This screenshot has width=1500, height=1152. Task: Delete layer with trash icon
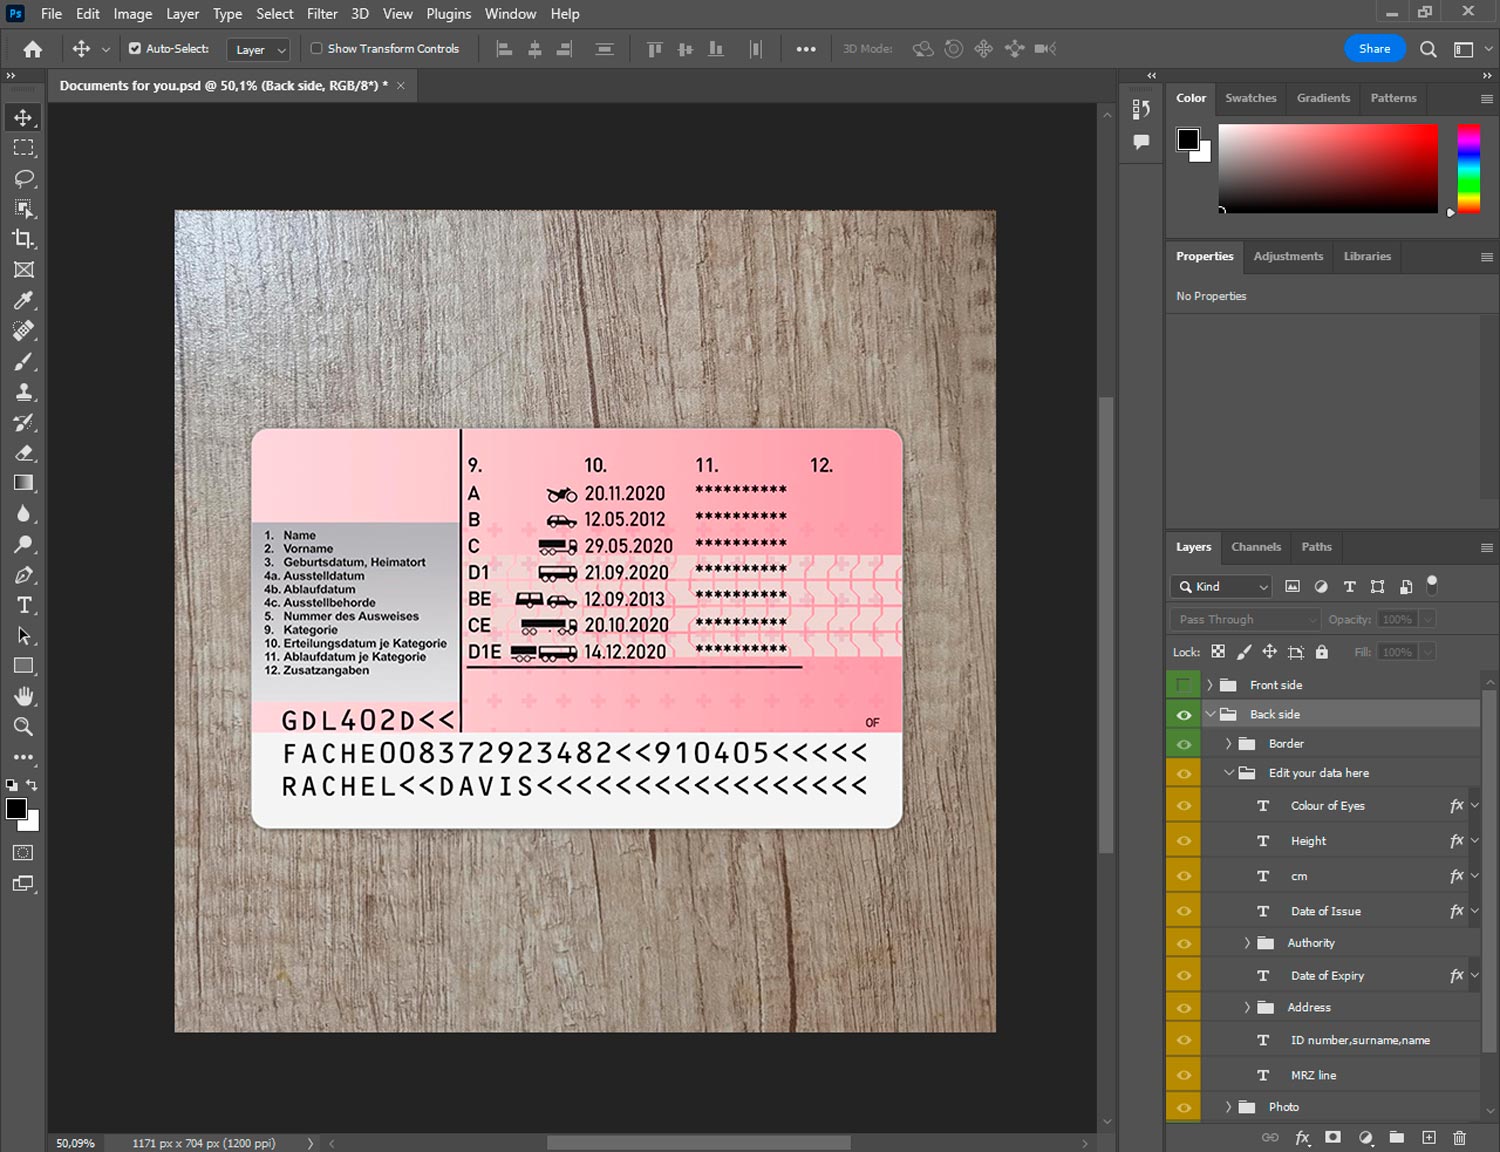point(1459,1137)
